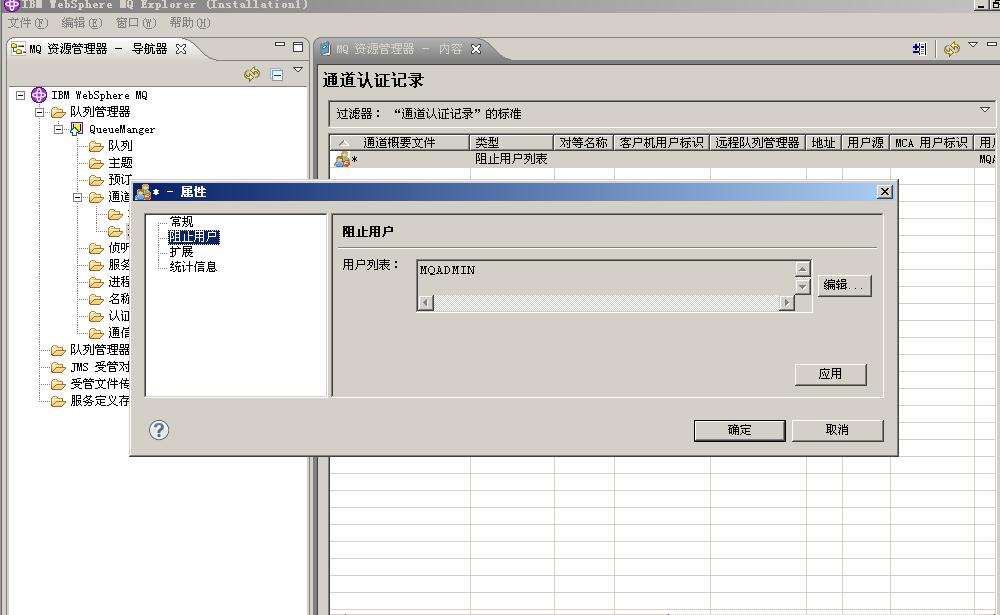Open the content view menu triangle

point(973,45)
